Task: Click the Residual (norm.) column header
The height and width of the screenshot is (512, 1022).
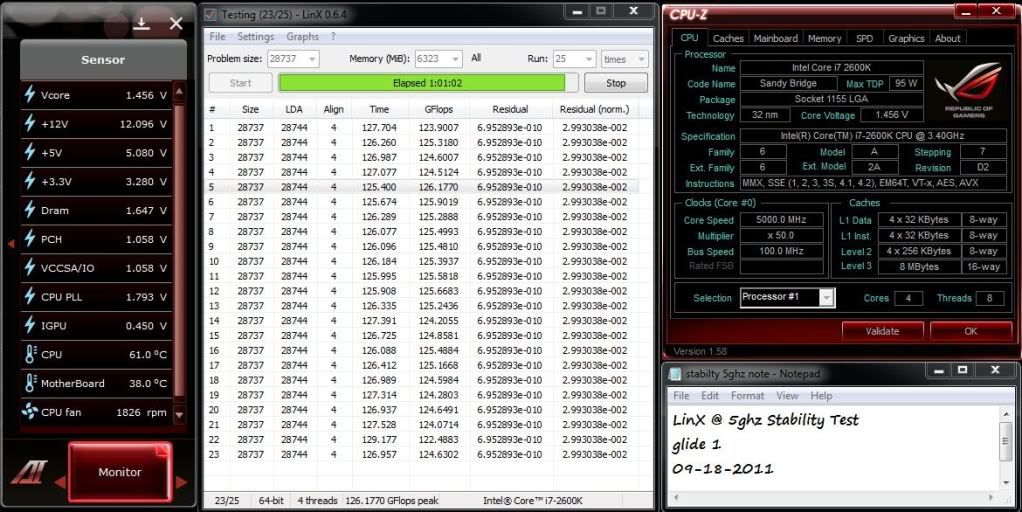Action: (594, 109)
